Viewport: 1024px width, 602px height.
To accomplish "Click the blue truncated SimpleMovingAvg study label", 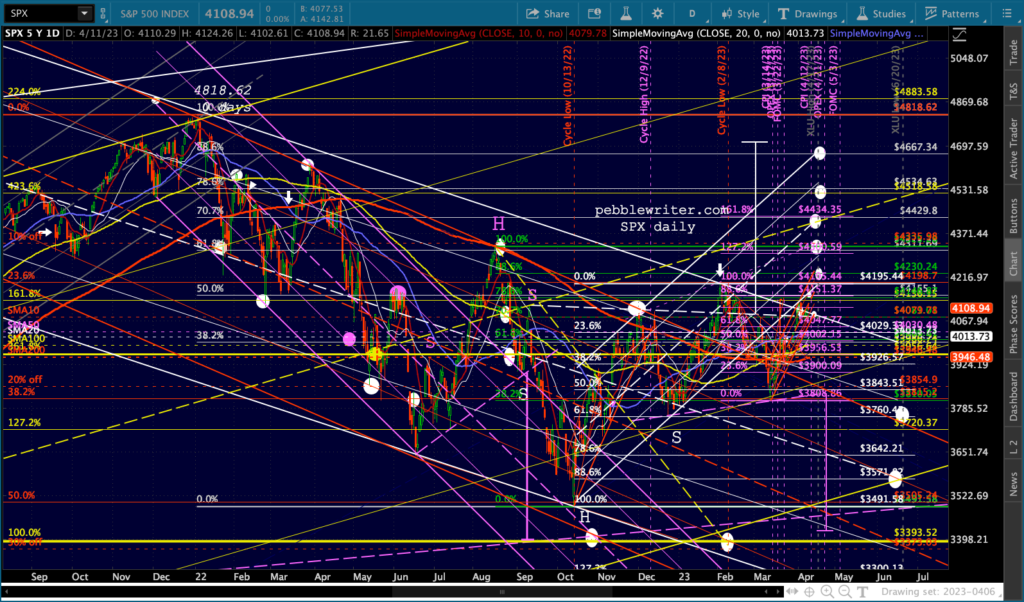I will (876, 33).
